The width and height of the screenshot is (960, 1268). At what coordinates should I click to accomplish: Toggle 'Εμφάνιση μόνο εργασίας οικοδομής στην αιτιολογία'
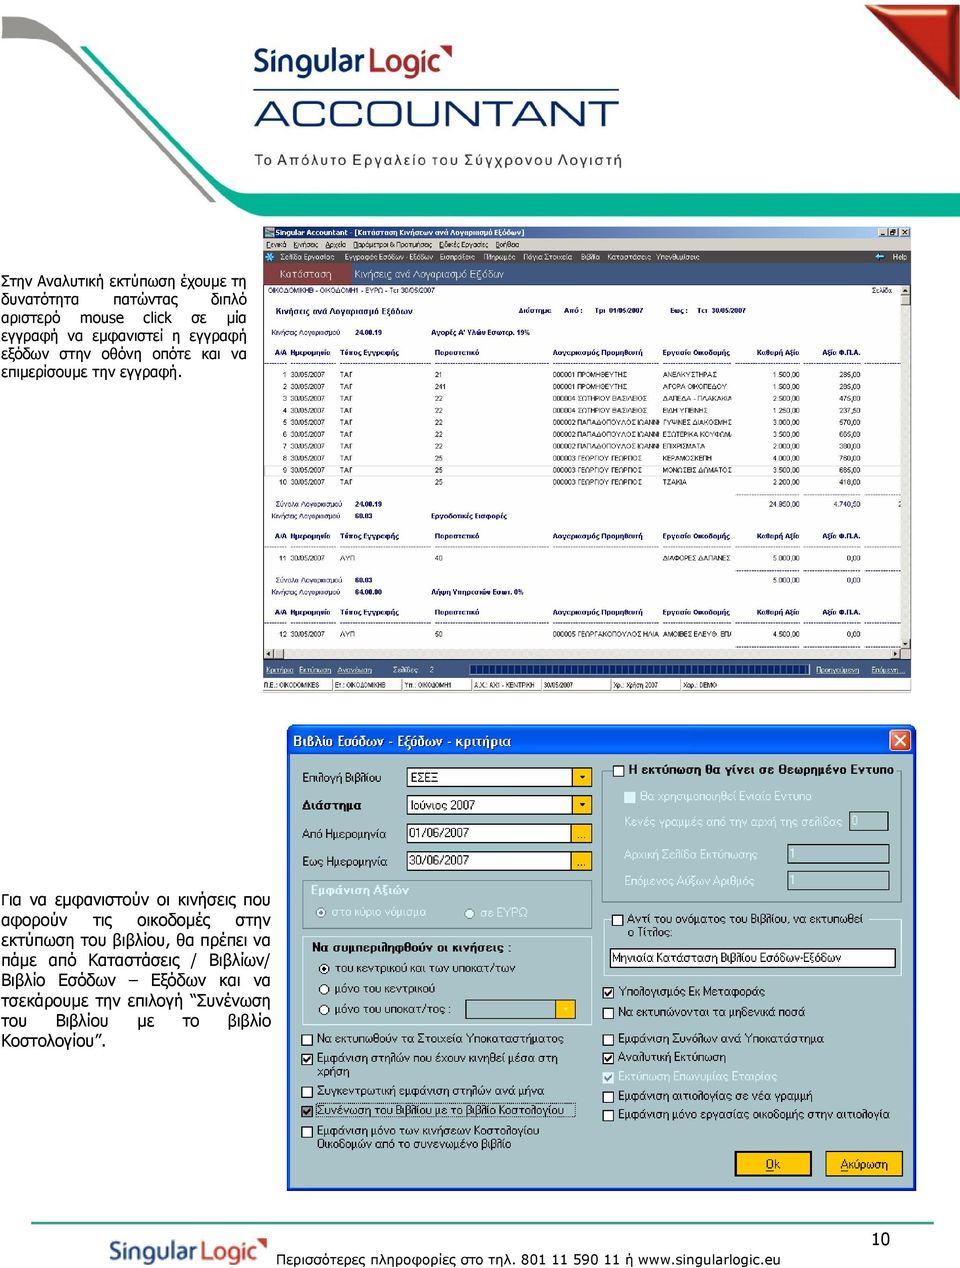608,1115
